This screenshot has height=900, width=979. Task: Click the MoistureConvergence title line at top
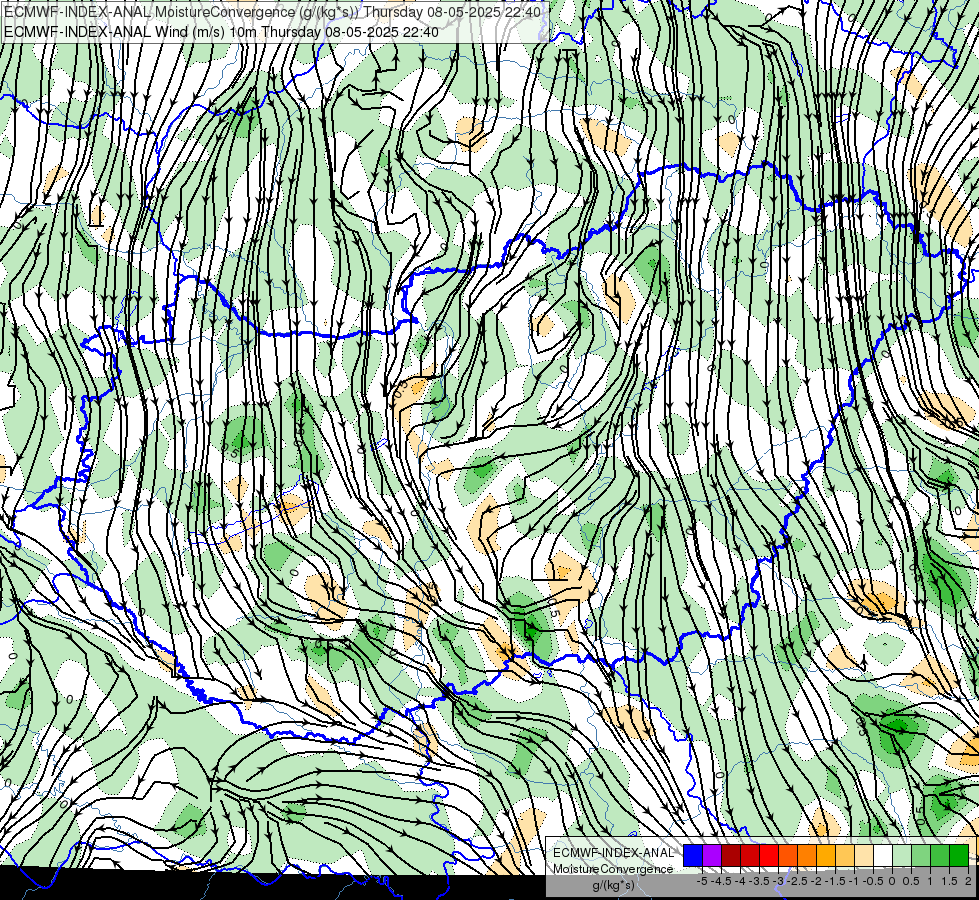click(272, 12)
